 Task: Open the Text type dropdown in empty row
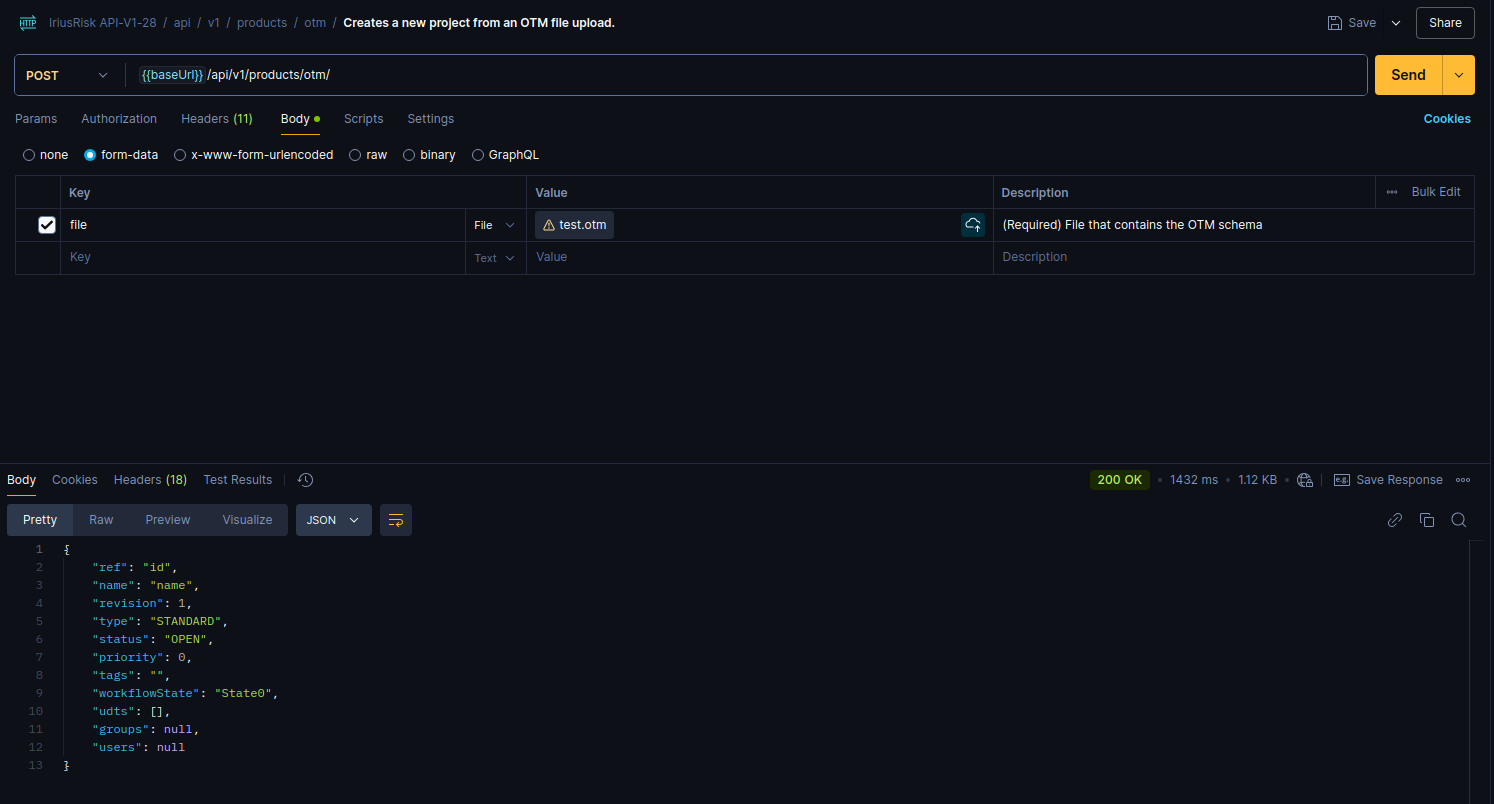click(495, 258)
